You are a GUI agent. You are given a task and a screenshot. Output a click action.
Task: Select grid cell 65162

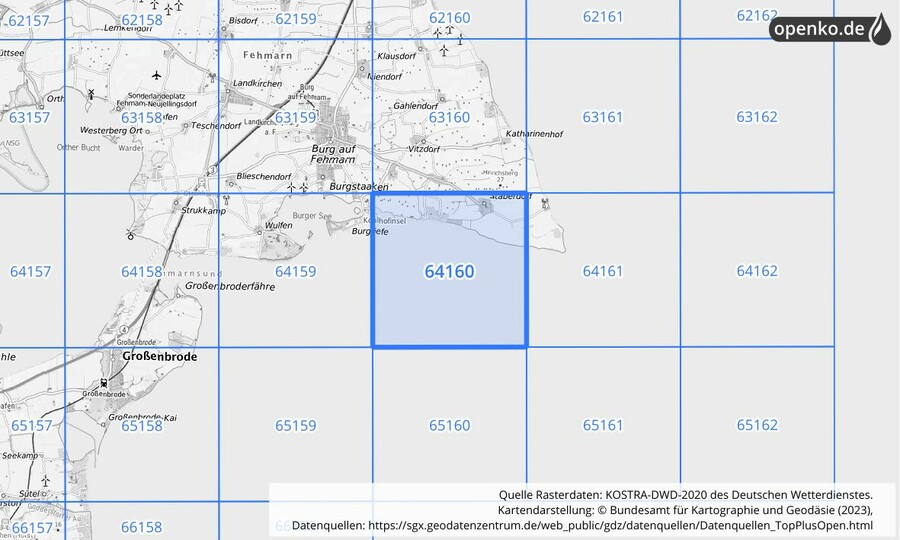[757, 425]
